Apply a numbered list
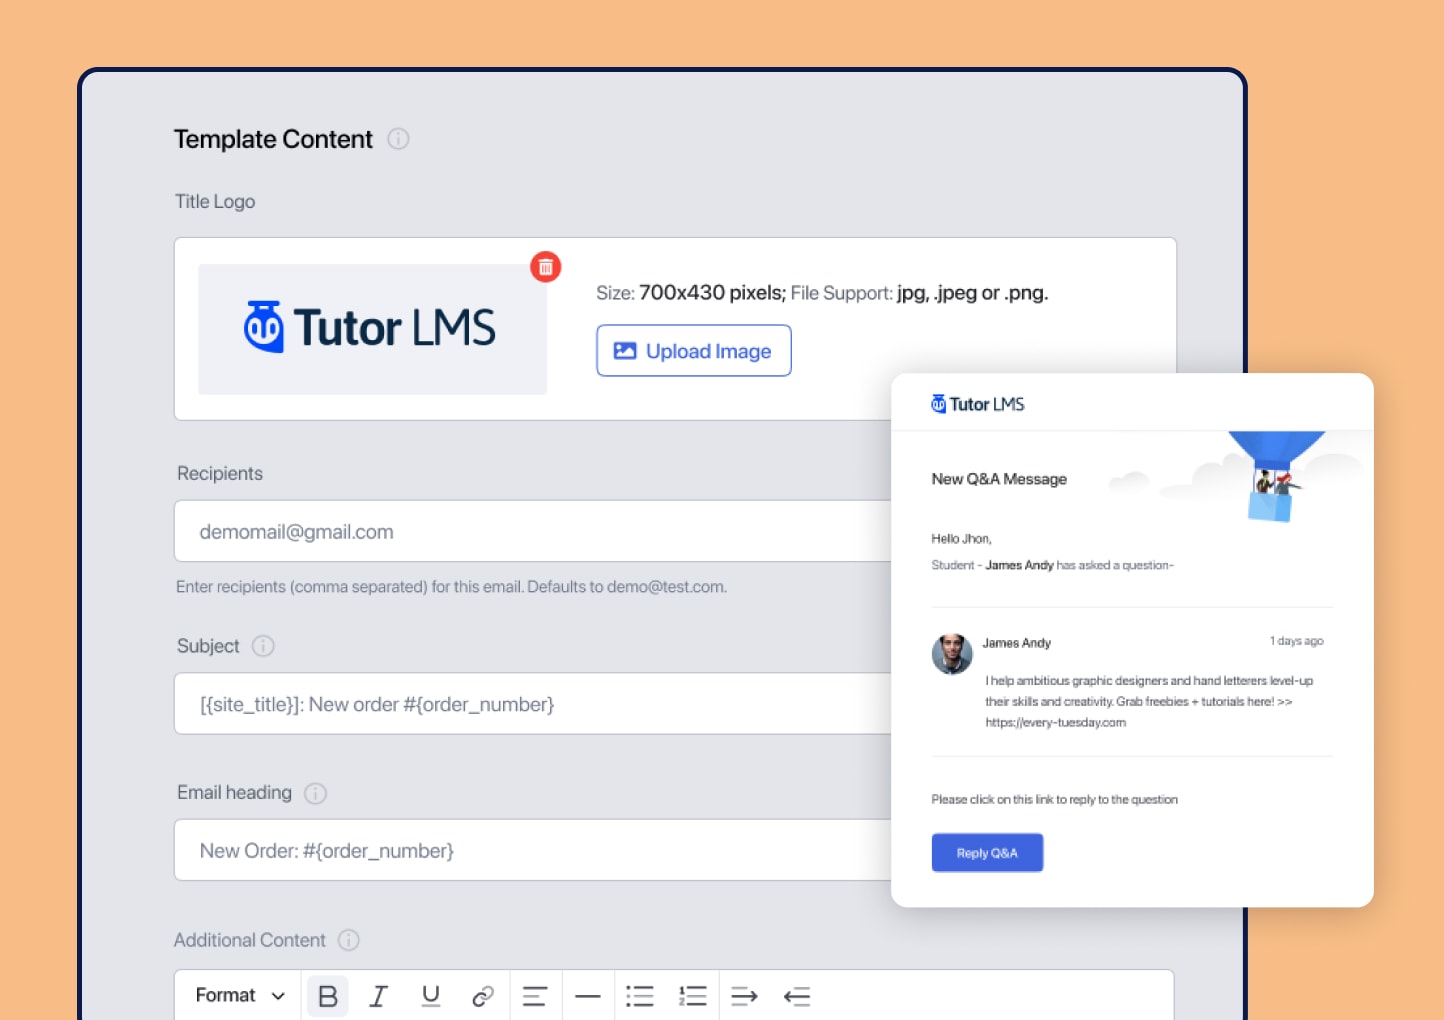1444x1020 pixels. (x=692, y=996)
